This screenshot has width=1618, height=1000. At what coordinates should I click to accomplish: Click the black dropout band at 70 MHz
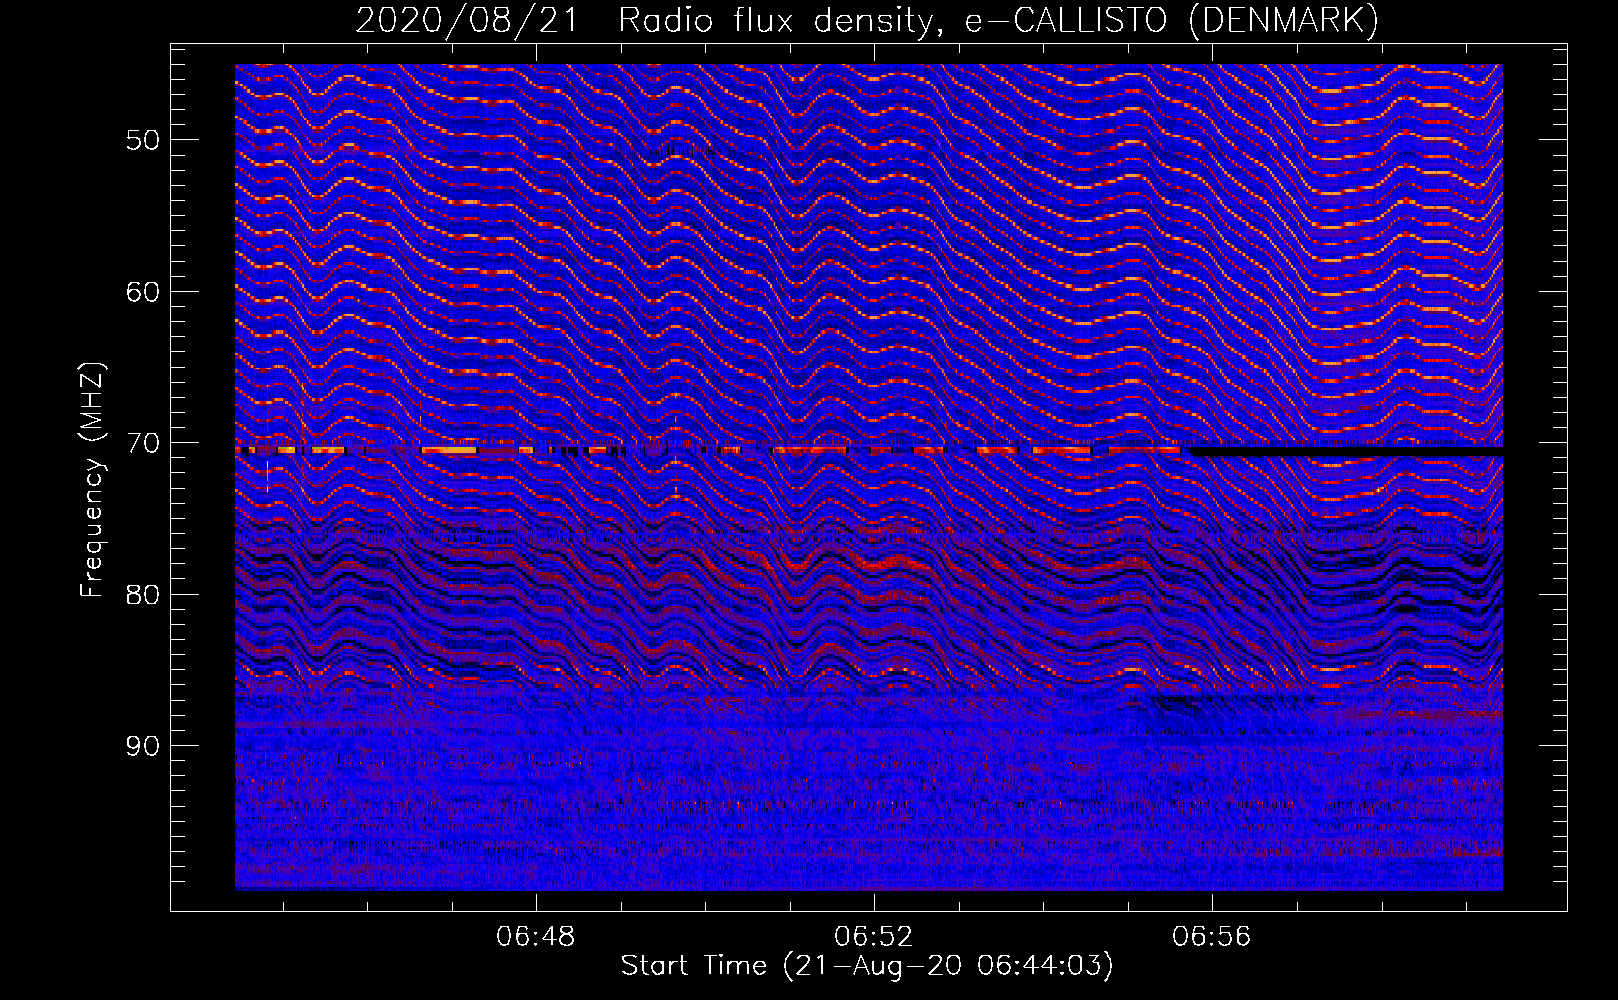pyautogui.click(x=1346, y=451)
